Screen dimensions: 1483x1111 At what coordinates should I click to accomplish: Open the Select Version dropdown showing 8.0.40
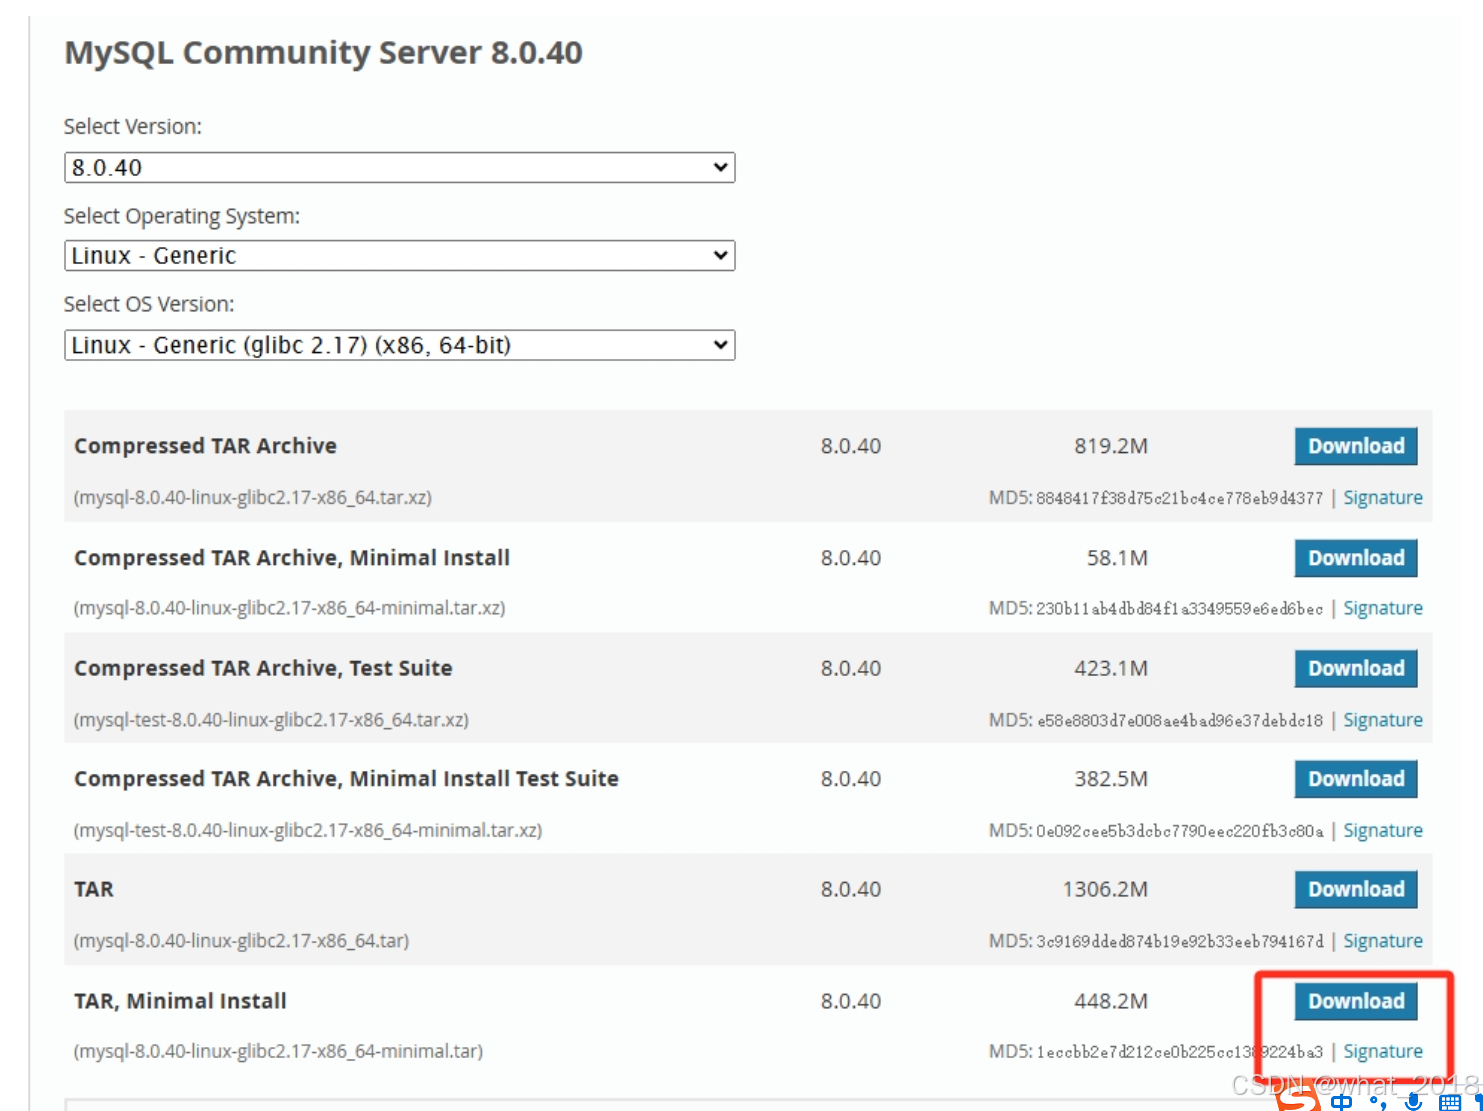399,167
